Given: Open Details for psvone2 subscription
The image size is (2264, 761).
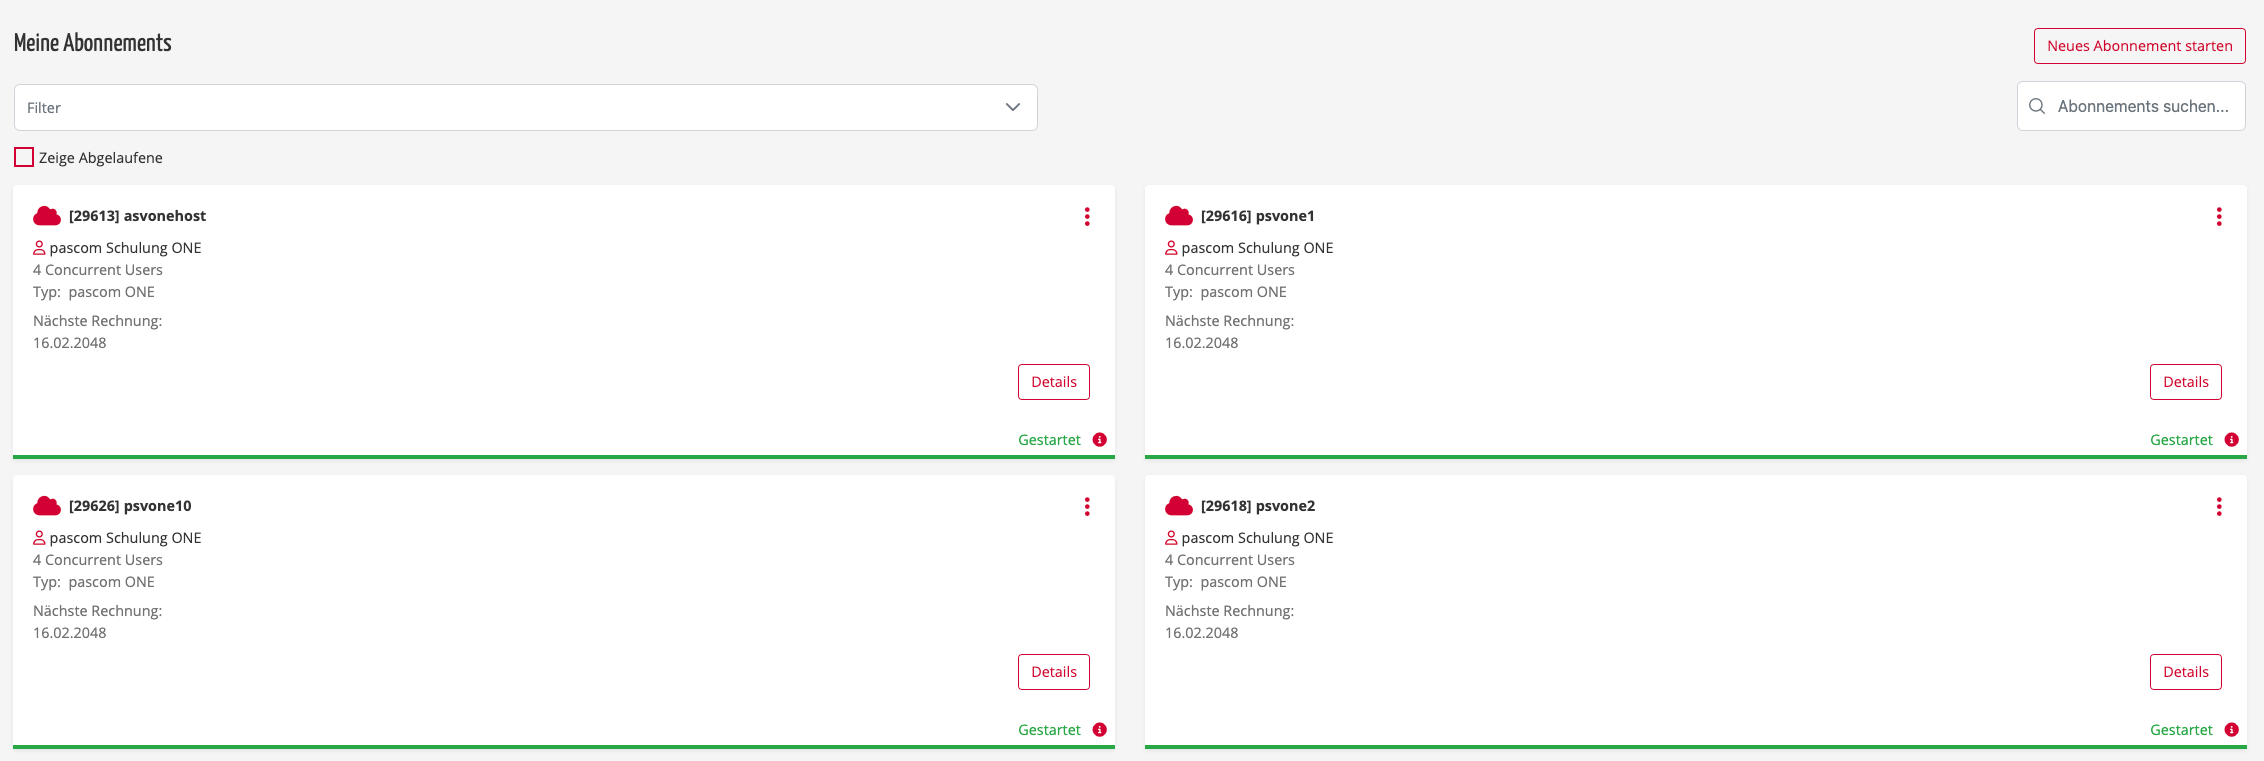Looking at the screenshot, I should click(x=2186, y=672).
